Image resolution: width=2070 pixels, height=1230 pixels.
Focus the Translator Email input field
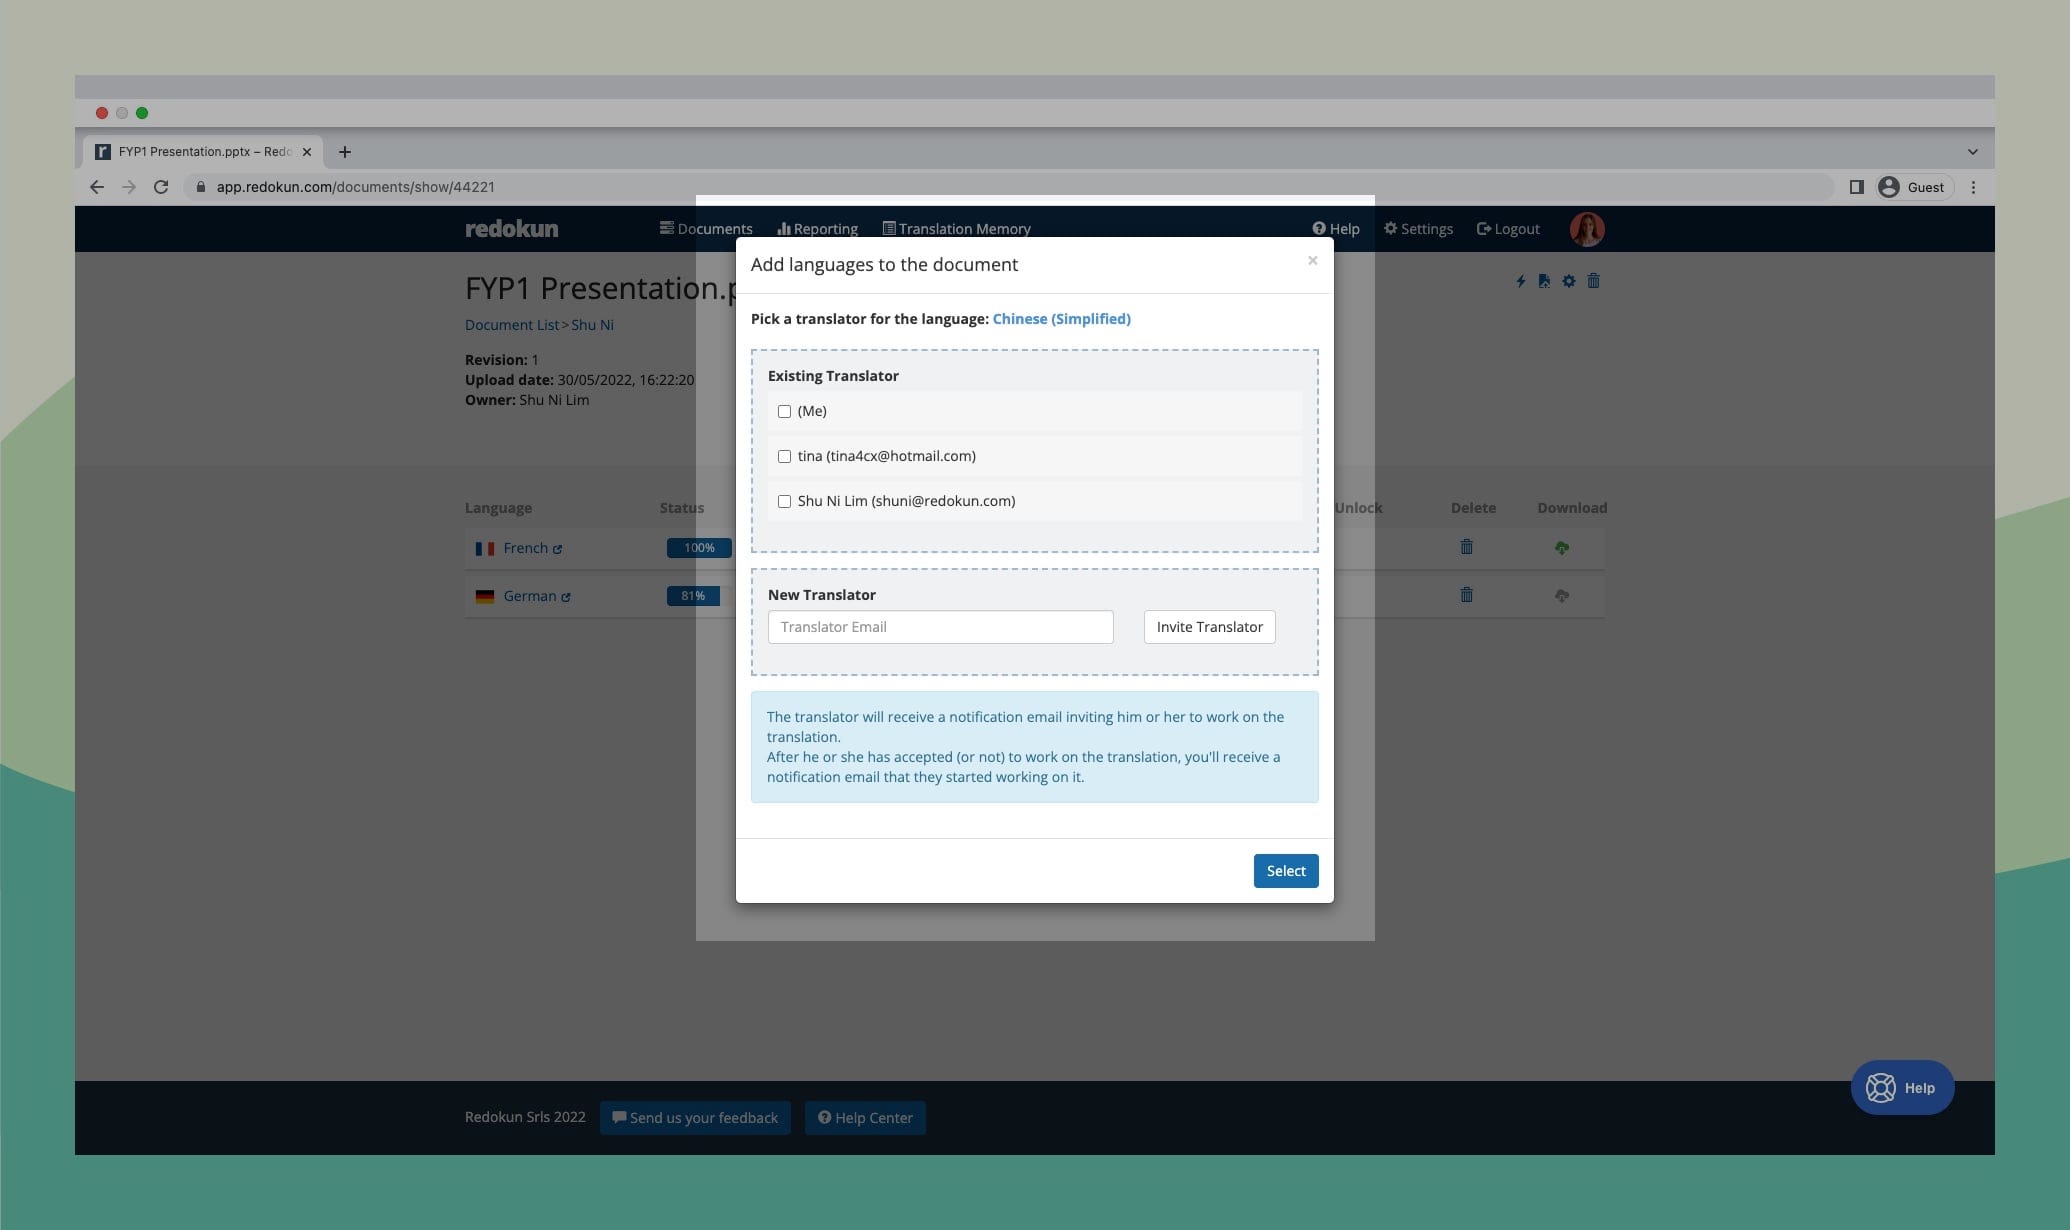[x=940, y=627]
